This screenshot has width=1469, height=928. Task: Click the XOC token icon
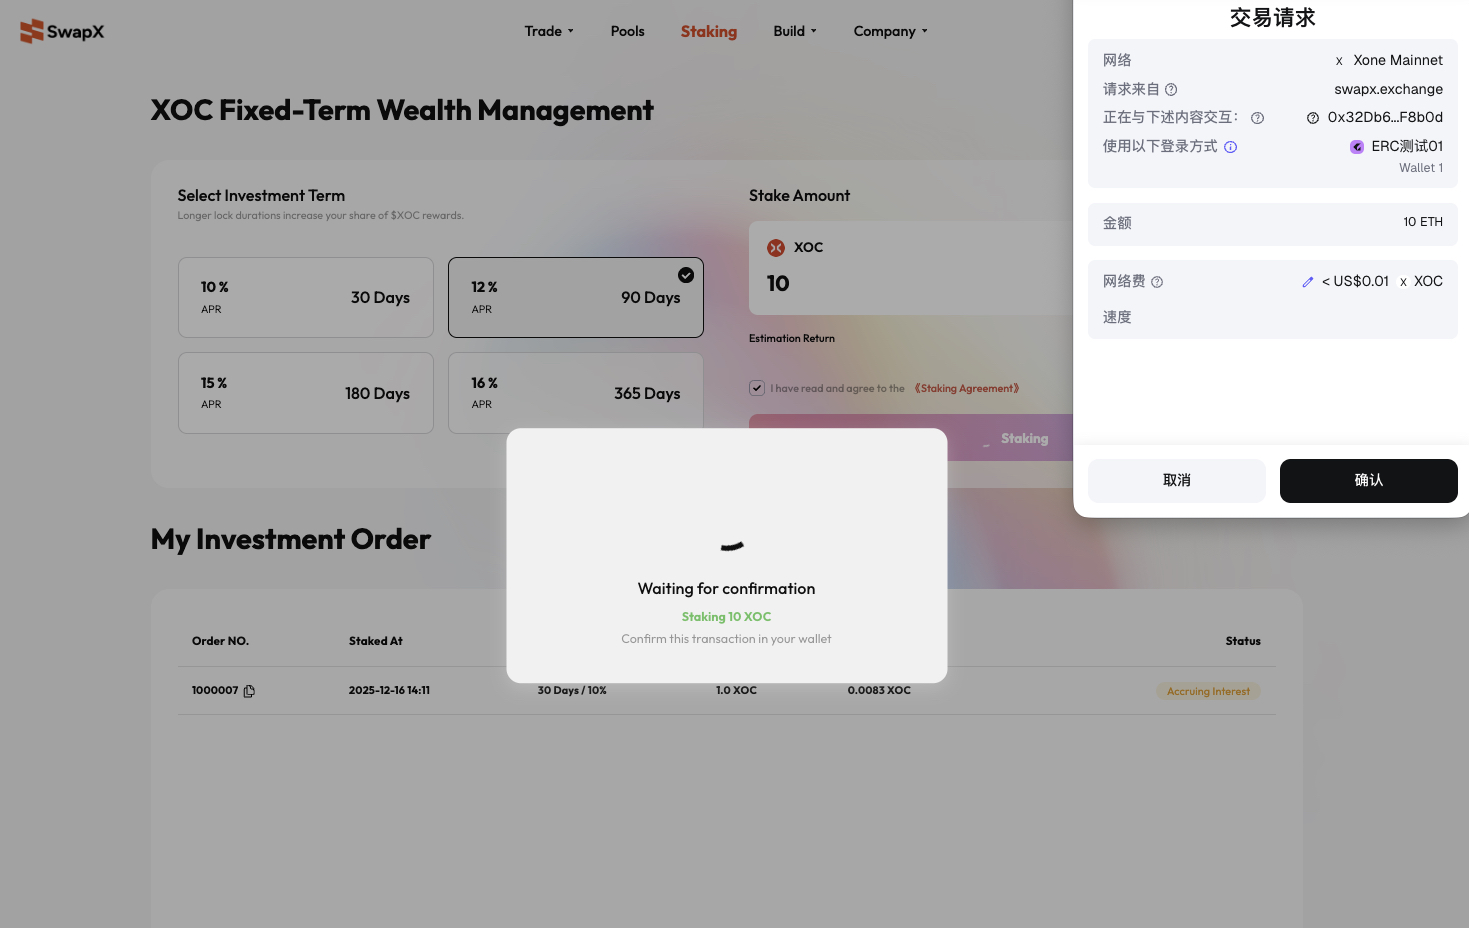coord(776,248)
